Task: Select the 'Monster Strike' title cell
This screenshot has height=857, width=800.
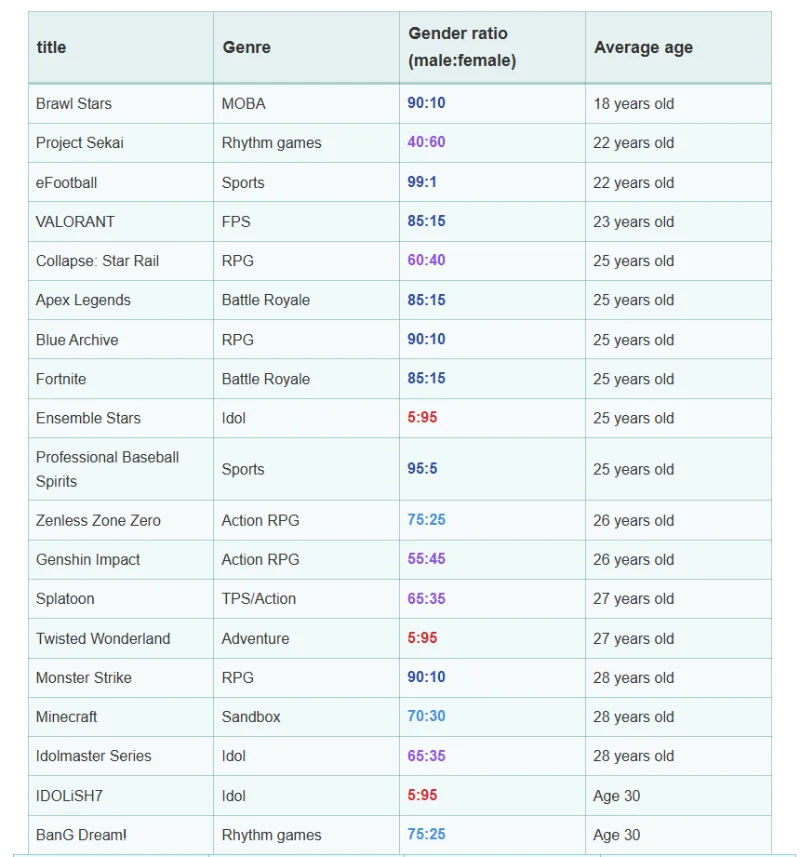Action: point(121,678)
